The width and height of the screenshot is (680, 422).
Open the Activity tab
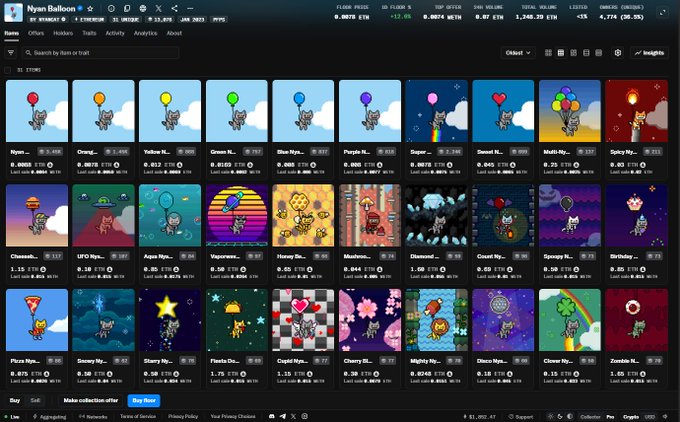pyautogui.click(x=115, y=33)
